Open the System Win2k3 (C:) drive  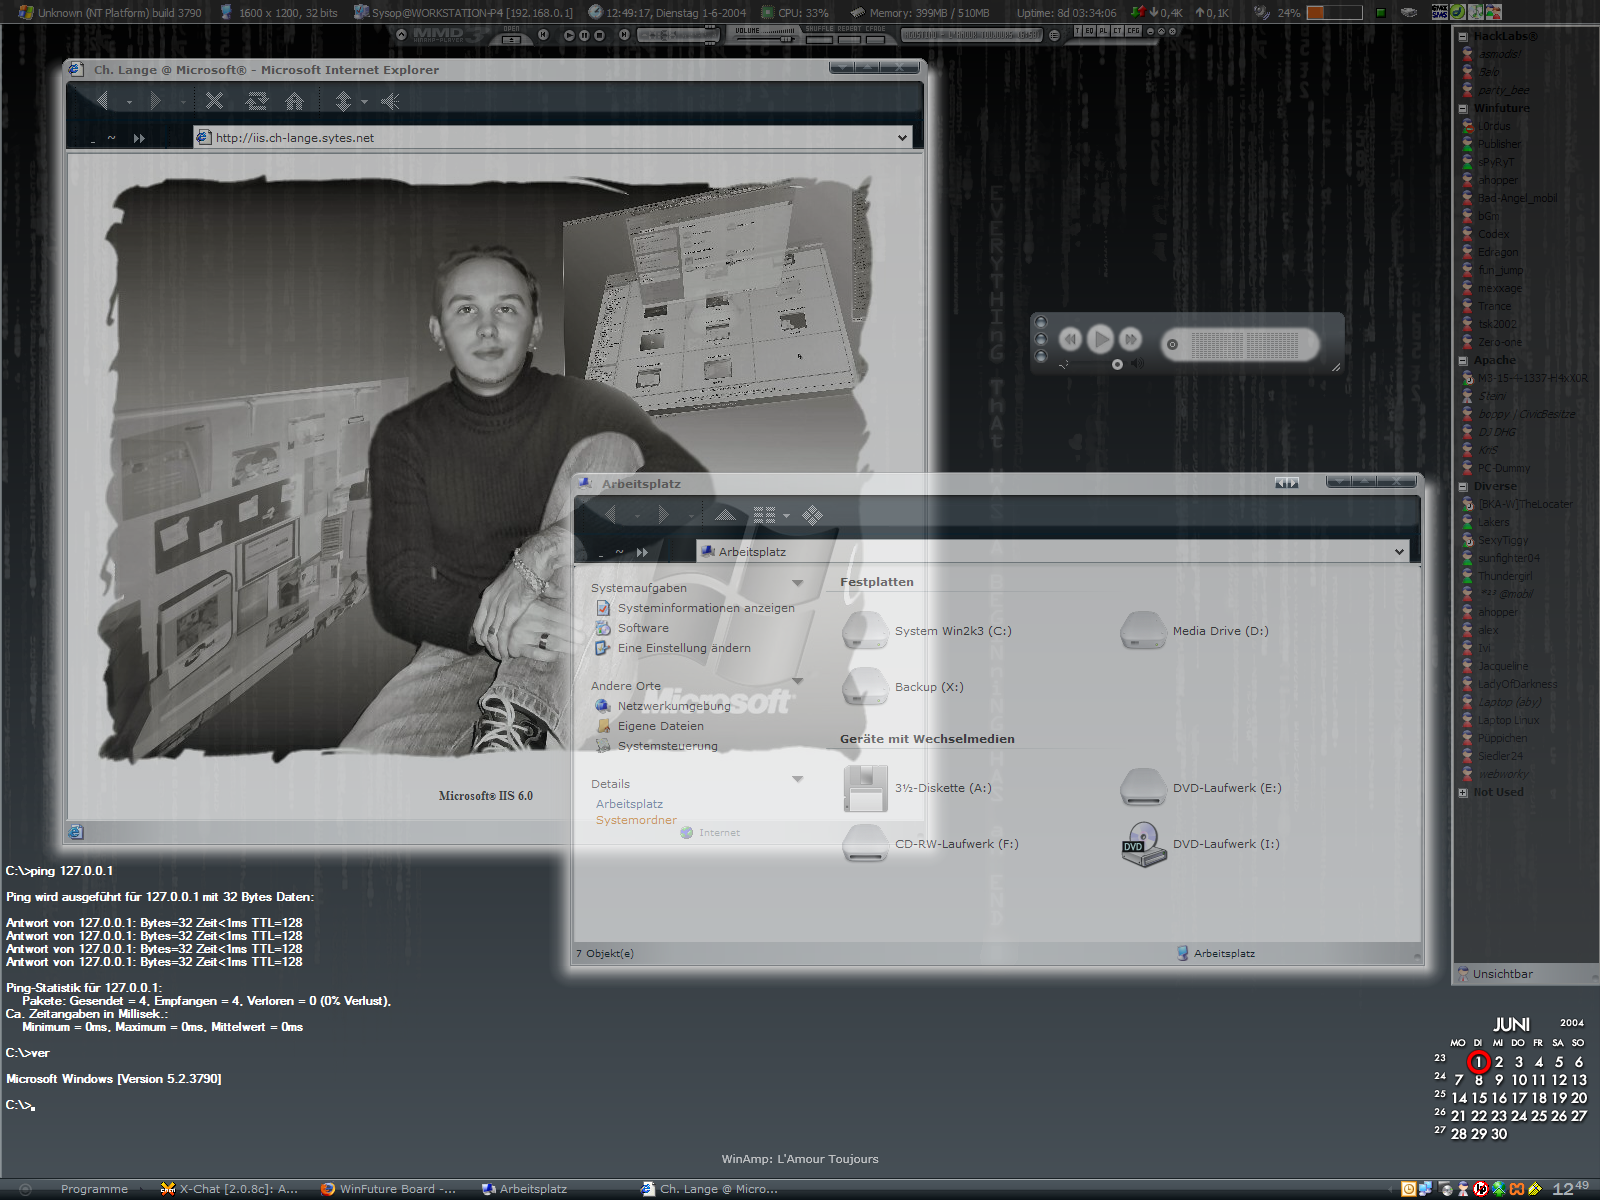[865, 631]
